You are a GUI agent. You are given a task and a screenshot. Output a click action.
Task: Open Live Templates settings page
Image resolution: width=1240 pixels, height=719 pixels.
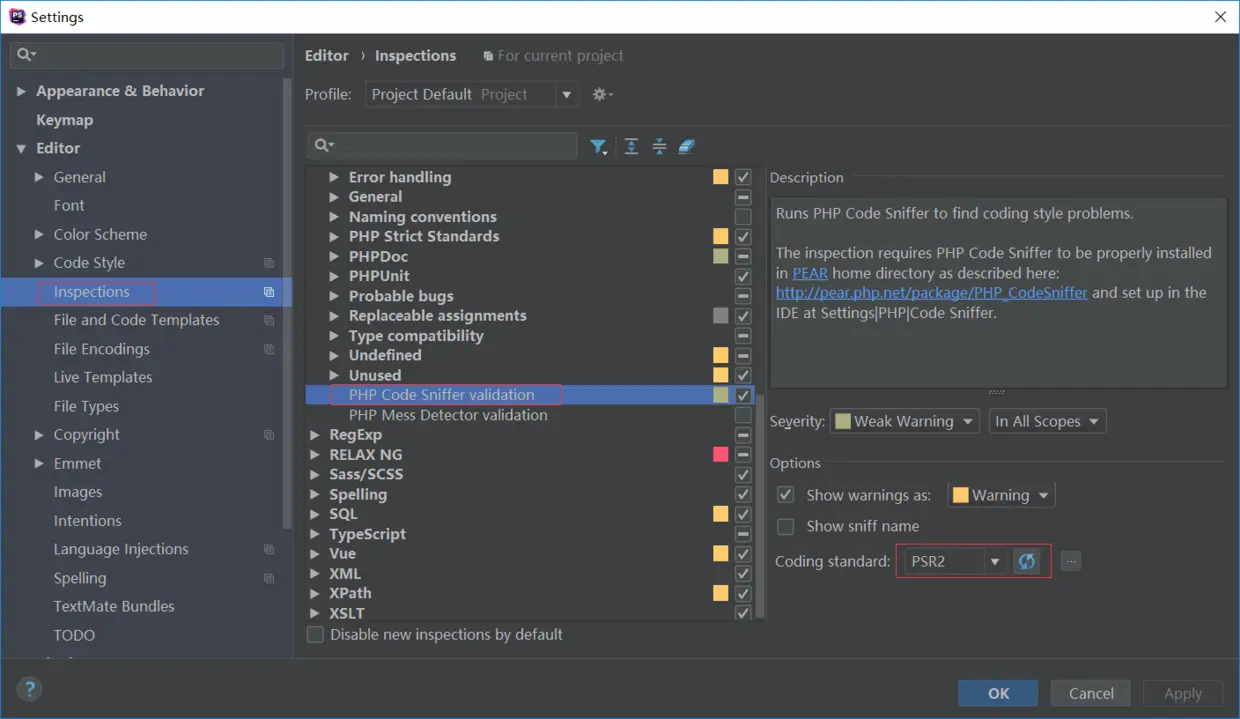click(103, 377)
